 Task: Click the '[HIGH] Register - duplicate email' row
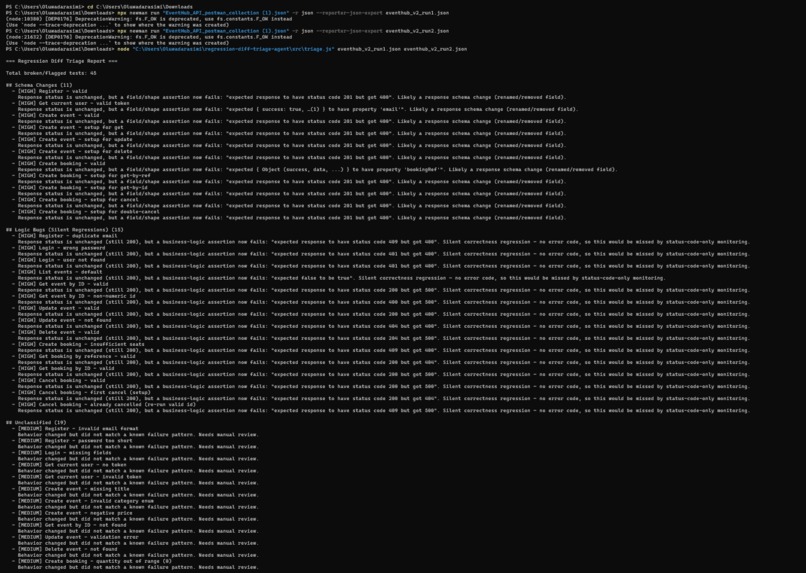pyautogui.click(x=65, y=236)
